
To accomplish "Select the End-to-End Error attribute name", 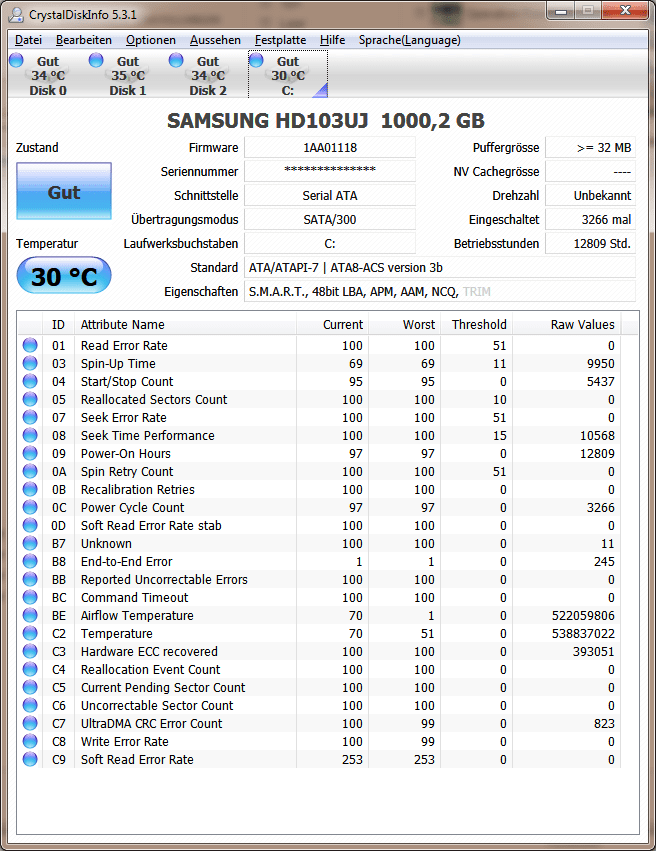I will click(126, 561).
